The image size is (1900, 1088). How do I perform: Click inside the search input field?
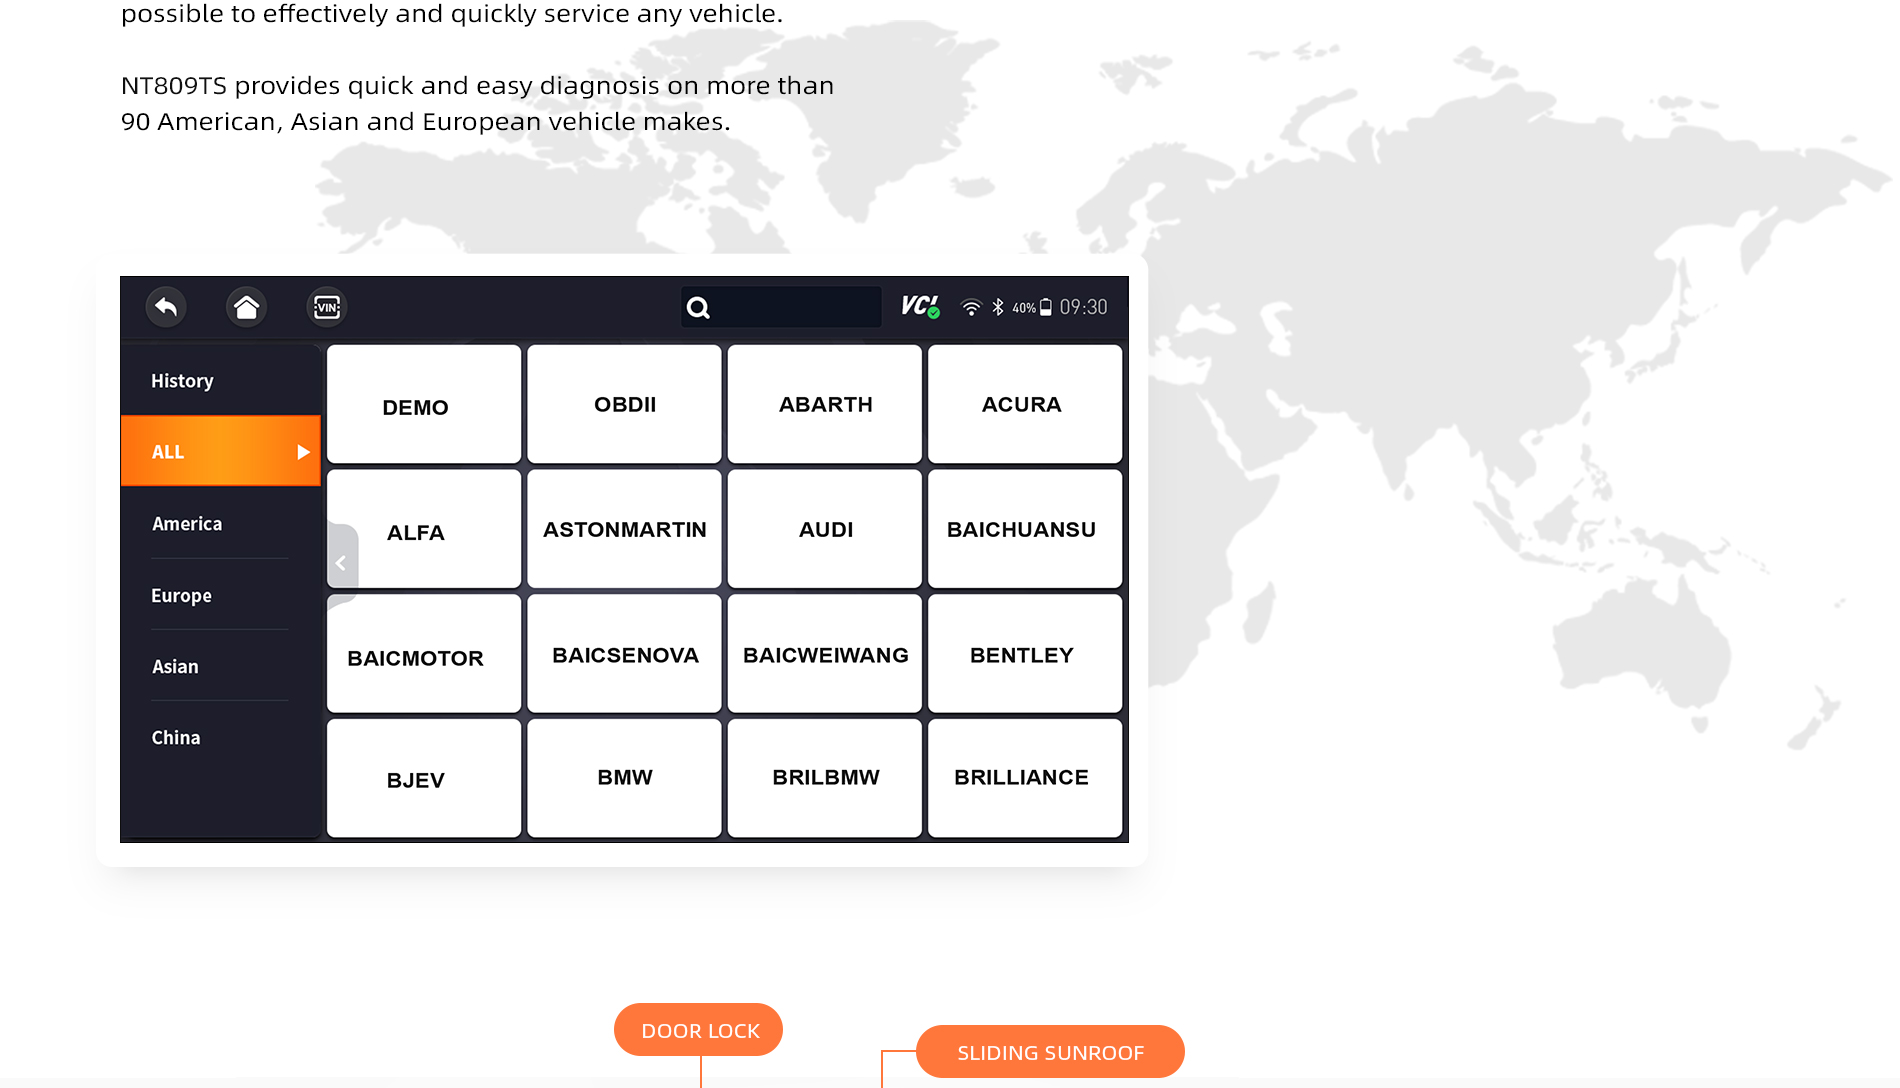tap(795, 308)
